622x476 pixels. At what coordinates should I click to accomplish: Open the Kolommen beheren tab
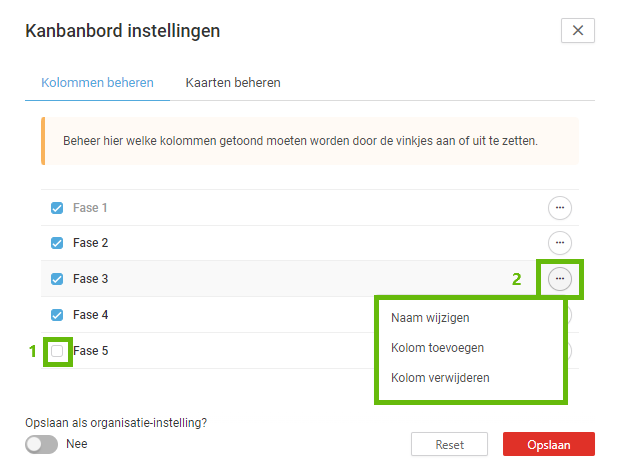(97, 82)
